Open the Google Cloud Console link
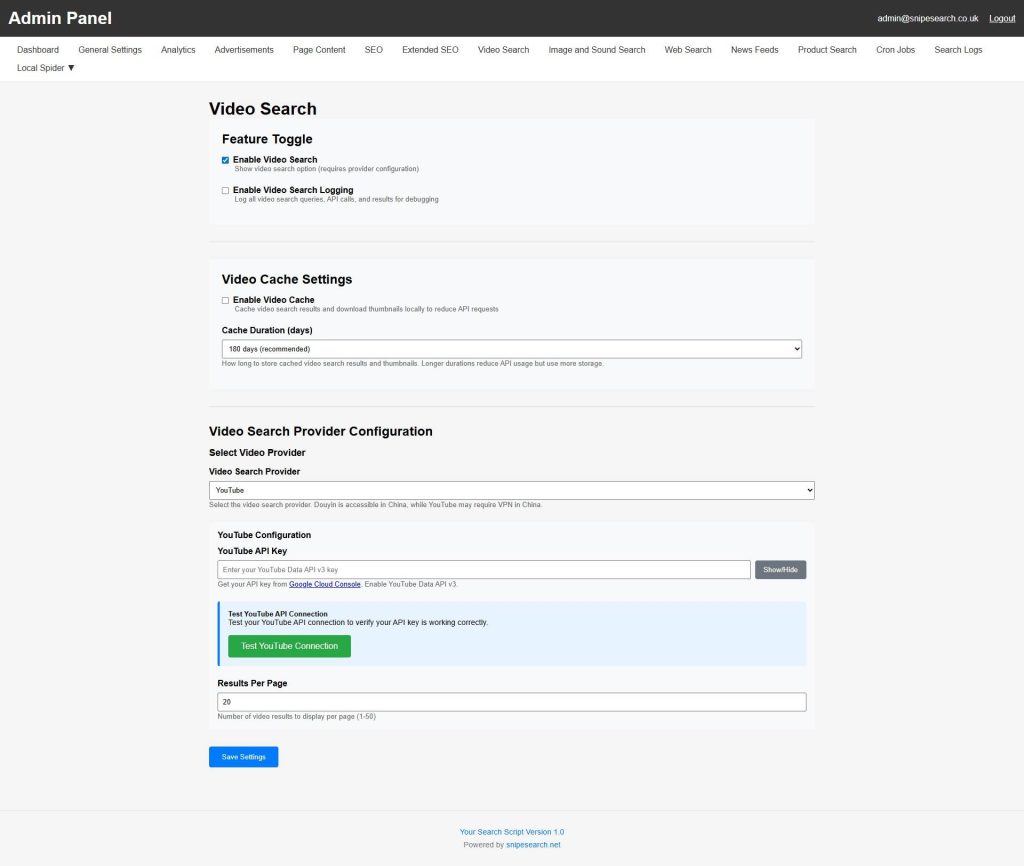 (x=324, y=584)
